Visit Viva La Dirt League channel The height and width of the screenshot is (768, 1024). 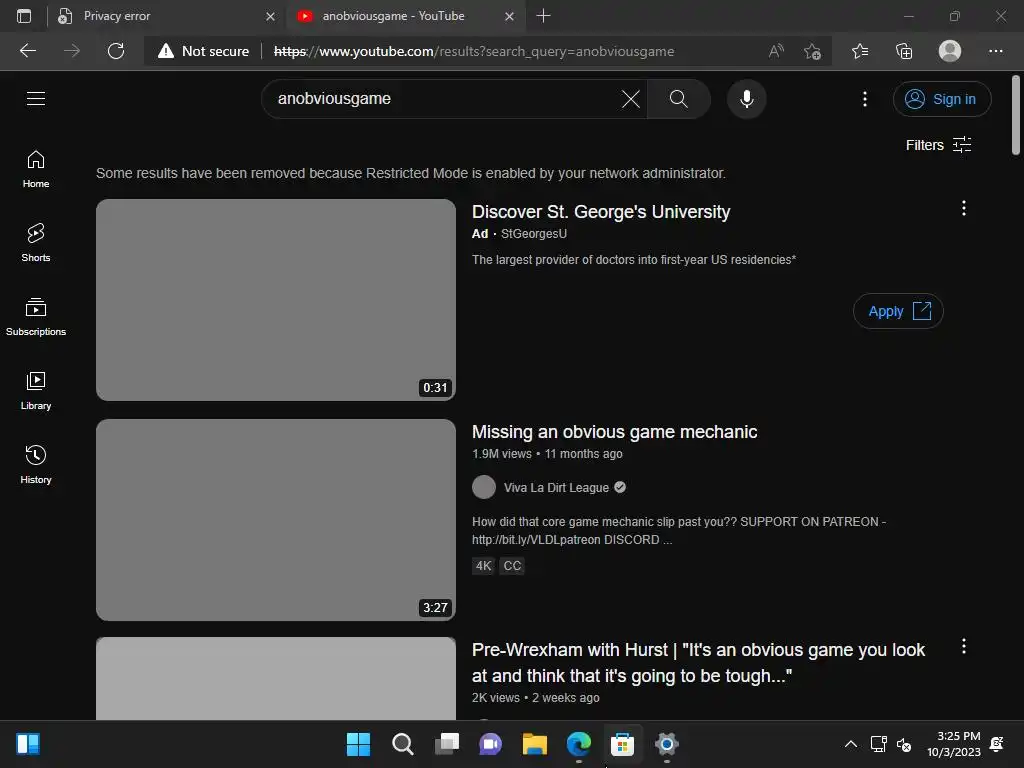[556, 488]
